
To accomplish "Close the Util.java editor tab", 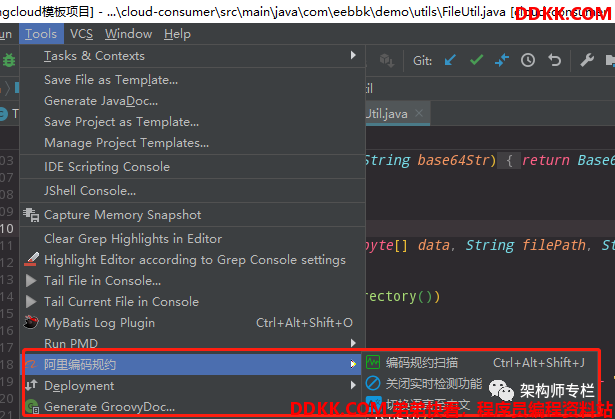I will [x=419, y=113].
